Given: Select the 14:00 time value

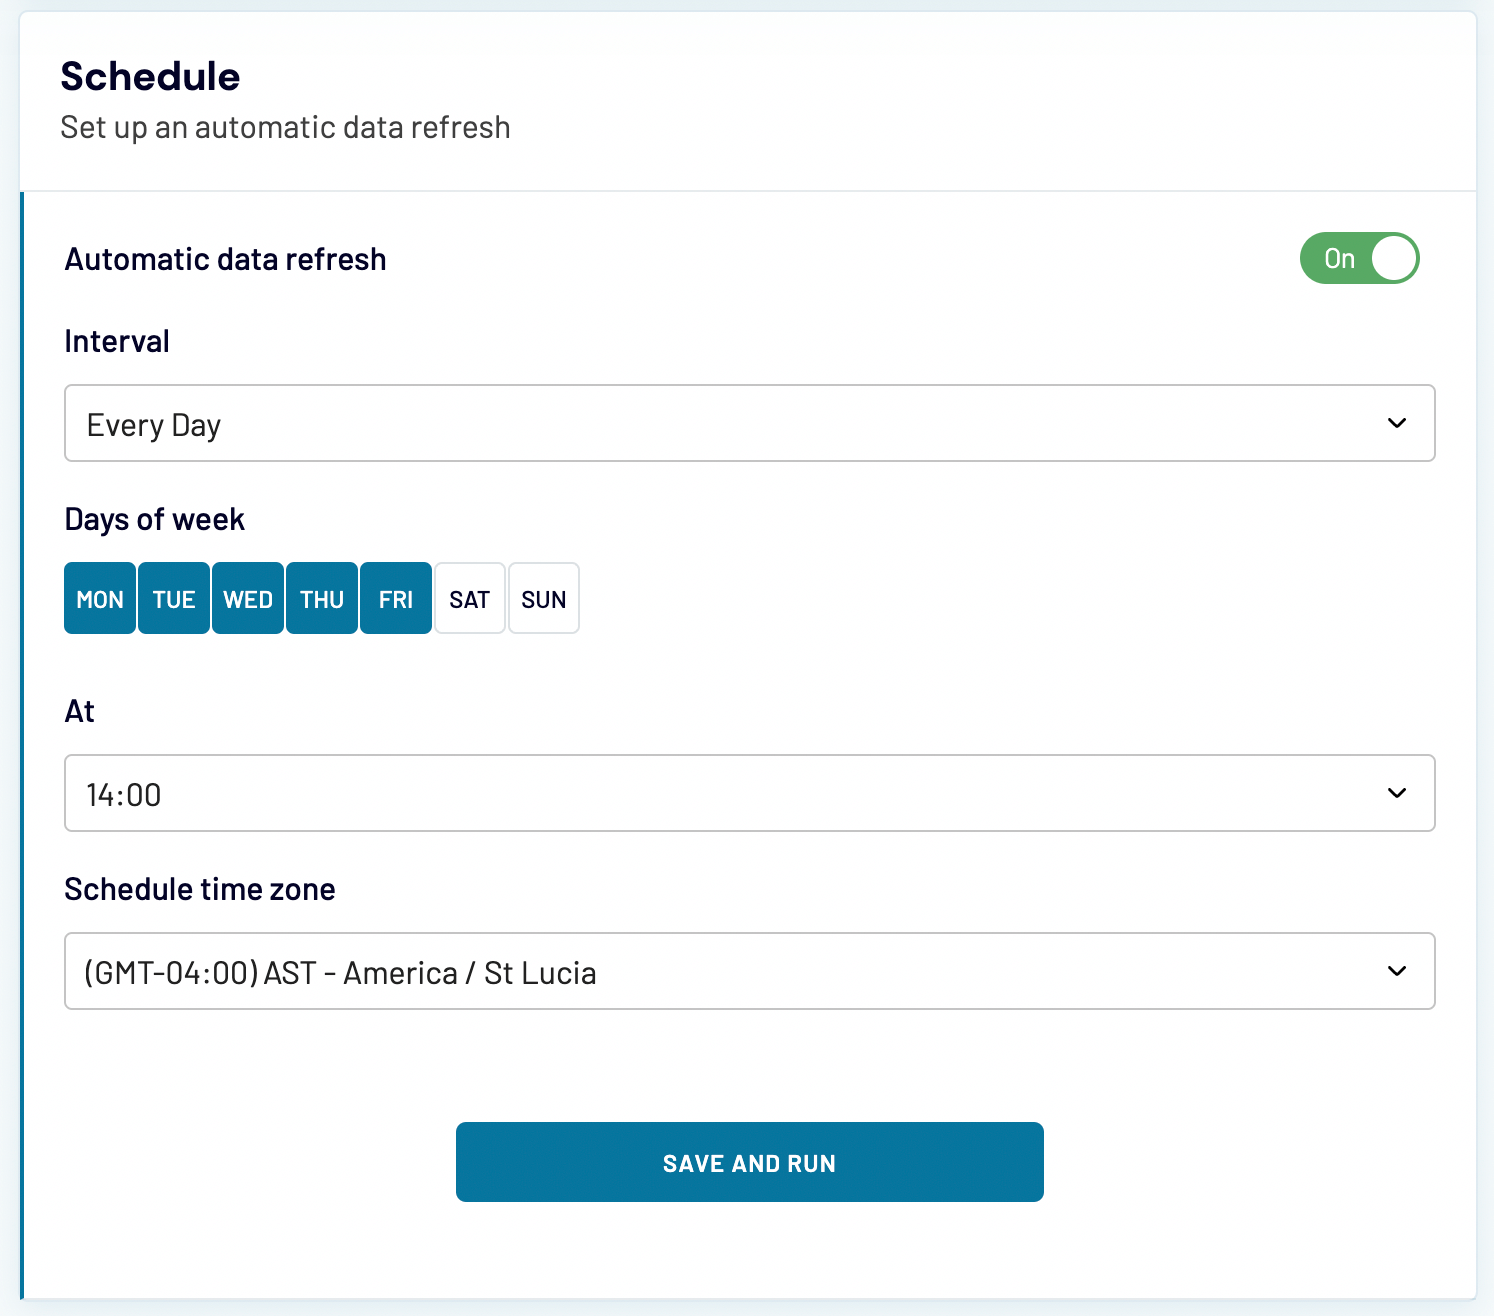Looking at the screenshot, I should point(124,793).
